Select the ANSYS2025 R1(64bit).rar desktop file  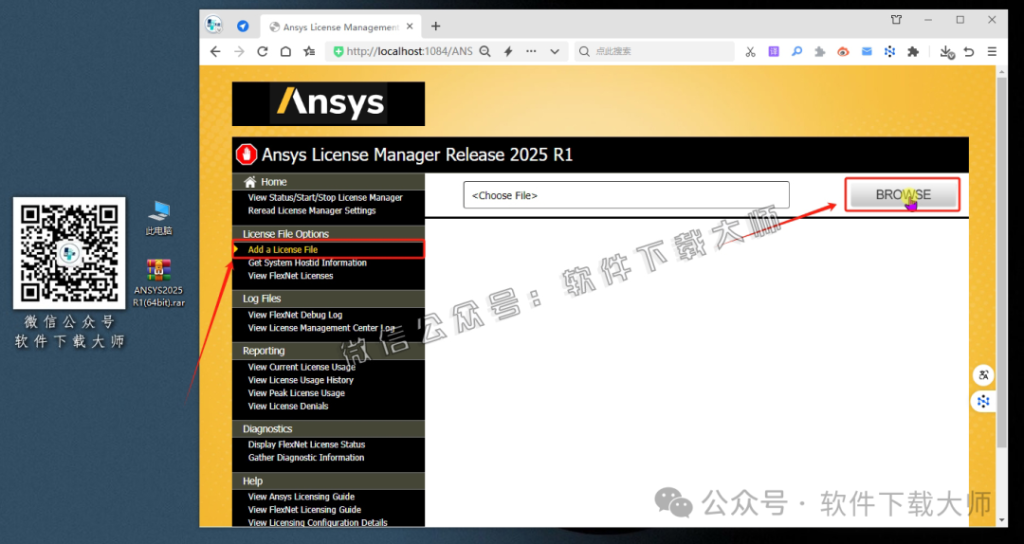coord(159,283)
